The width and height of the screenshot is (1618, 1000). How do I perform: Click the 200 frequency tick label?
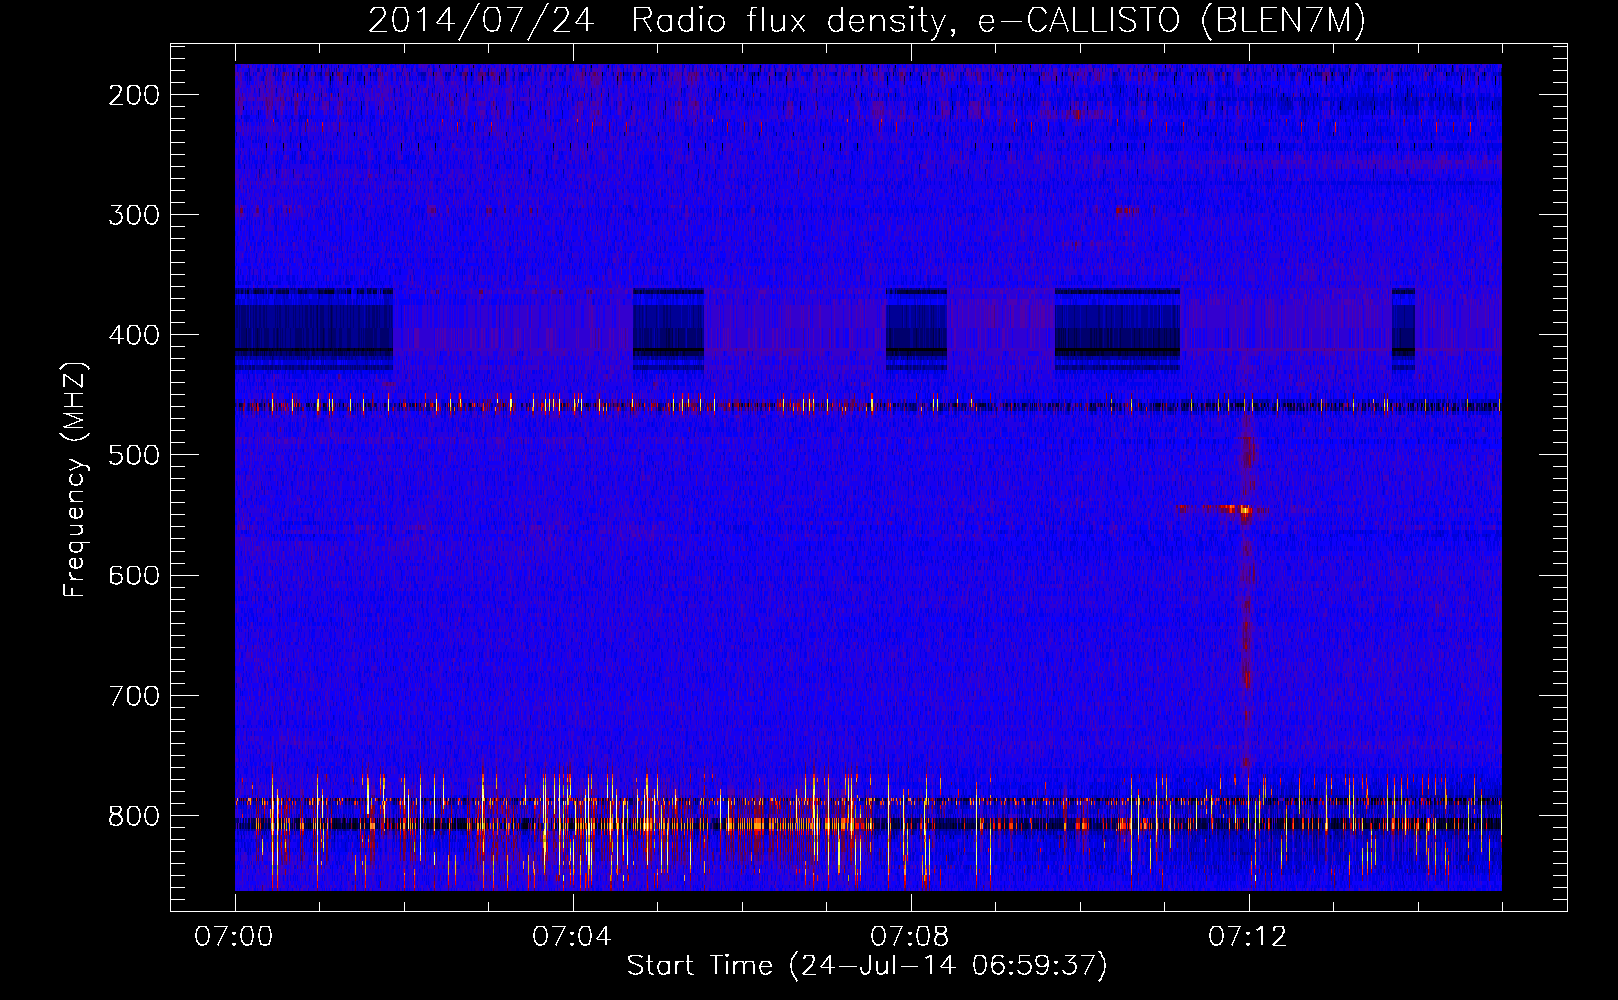click(134, 95)
